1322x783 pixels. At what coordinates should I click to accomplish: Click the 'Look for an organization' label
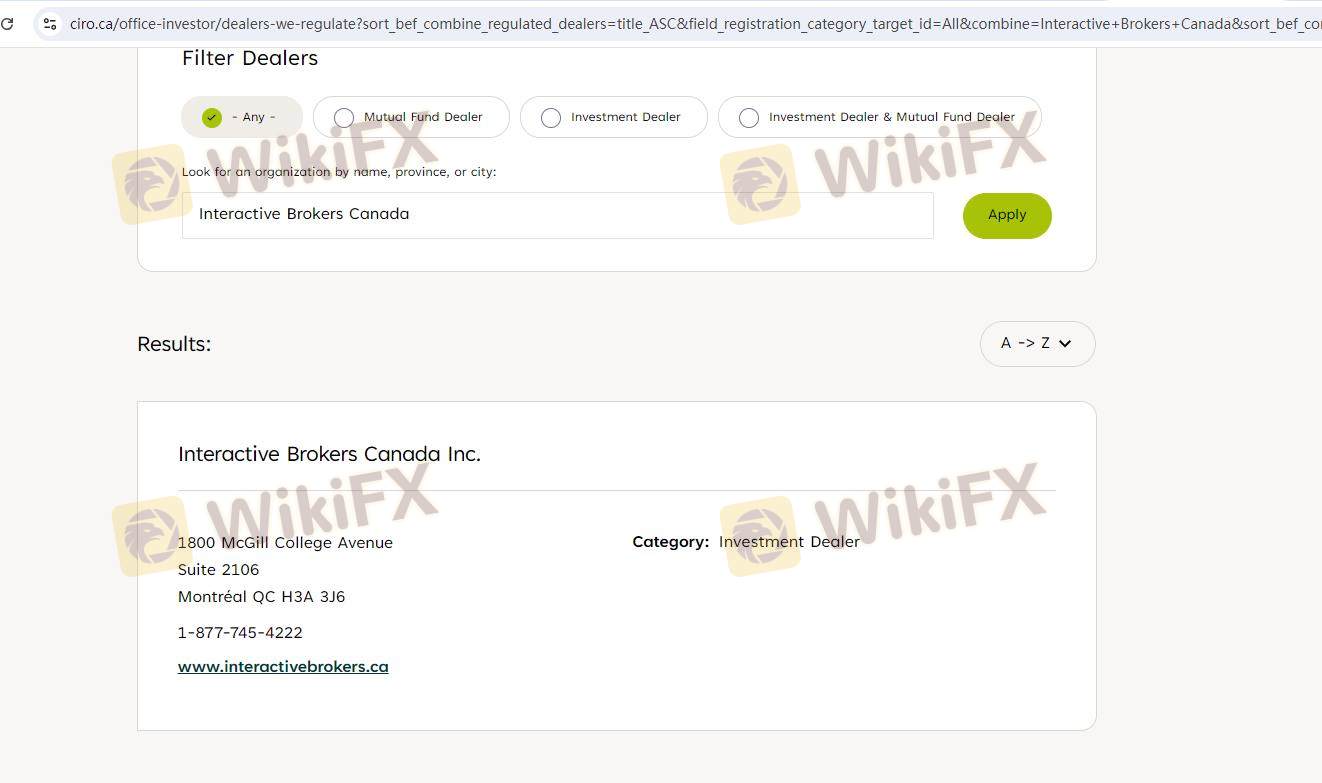tap(339, 172)
